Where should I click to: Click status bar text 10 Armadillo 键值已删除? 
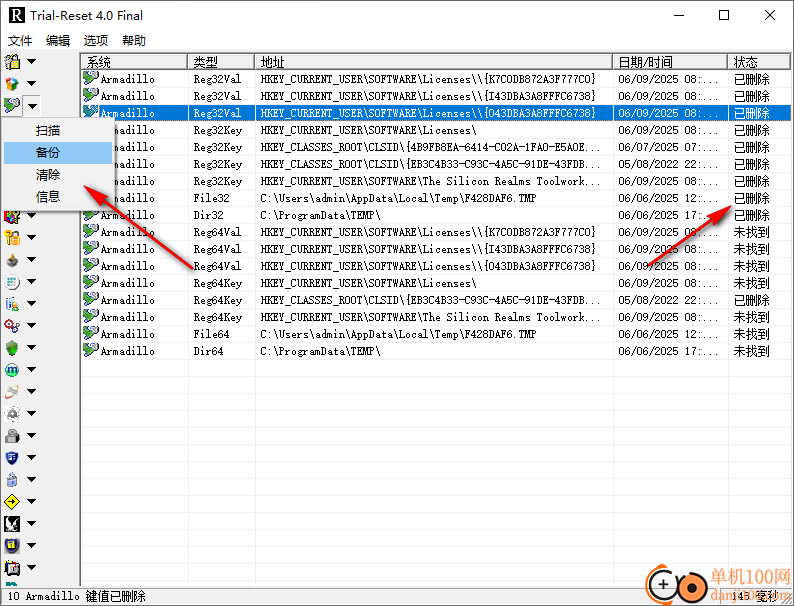click(76, 596)
